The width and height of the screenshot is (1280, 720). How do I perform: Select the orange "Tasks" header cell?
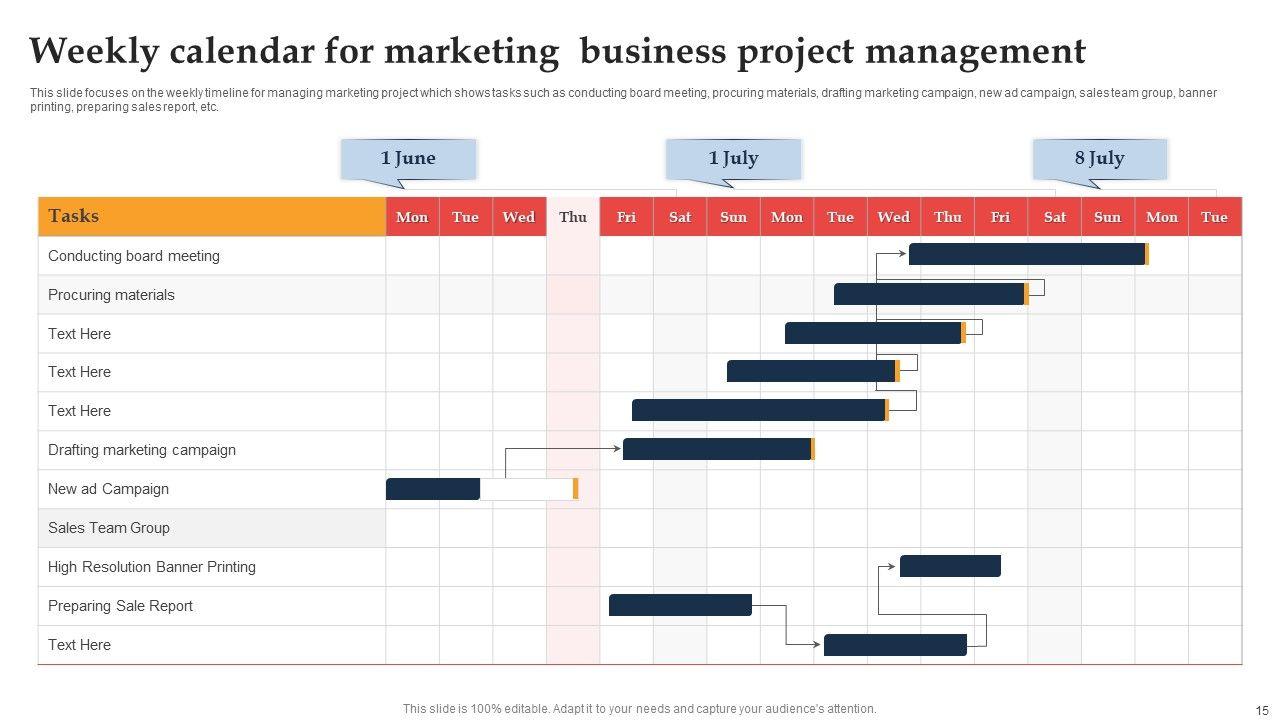[x=212, y=216]
